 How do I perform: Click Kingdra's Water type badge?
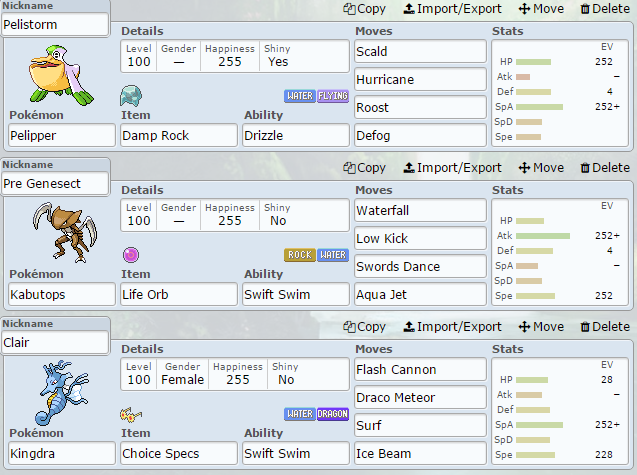coord(300,414)
